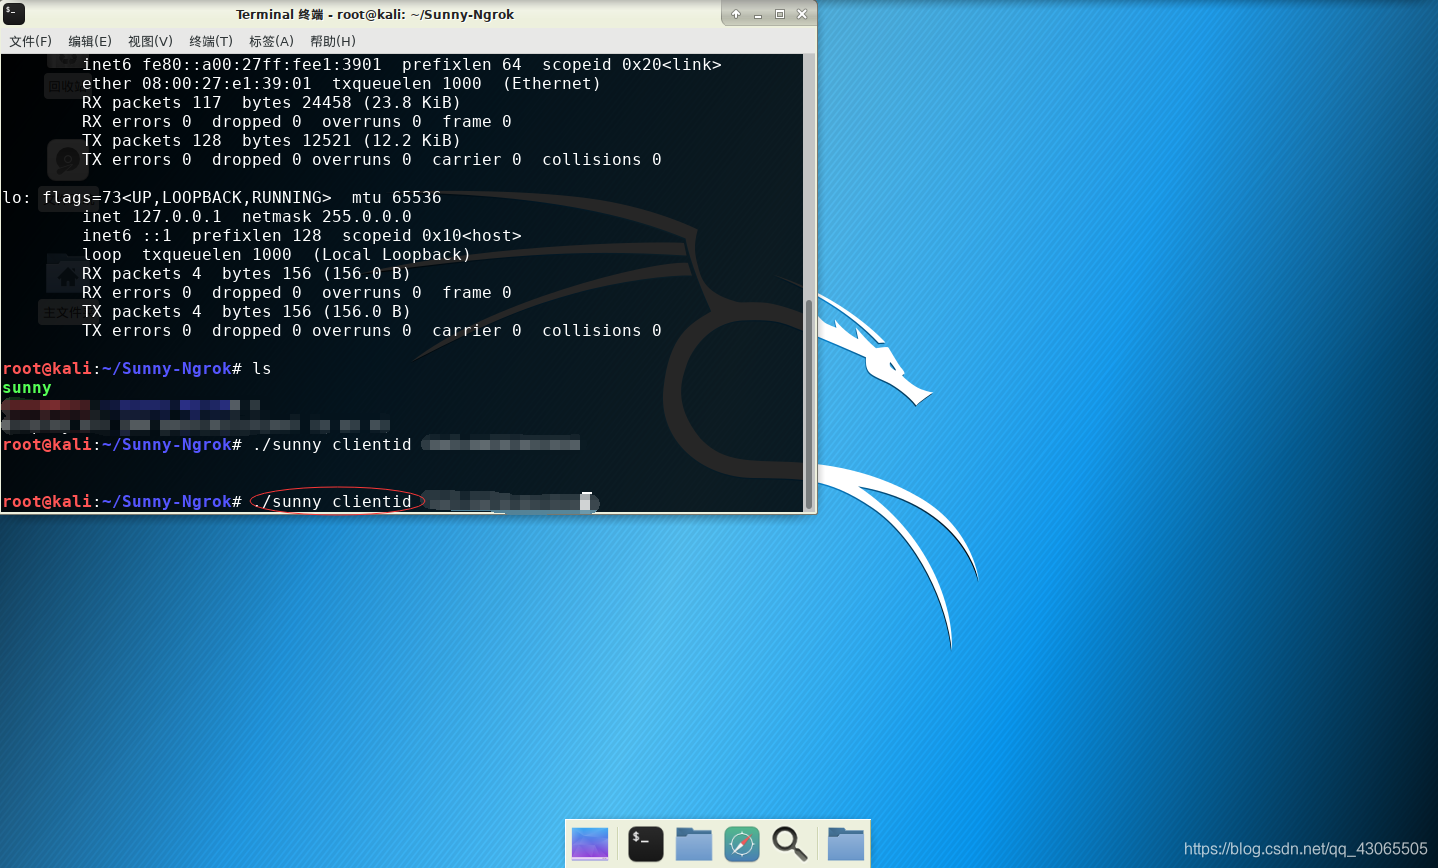Image resolution: width=1438 pixels, height=868 pixels.
Task: Click the 'ether 08:00:27:e1:39:01' line
Action: [341, 84]
